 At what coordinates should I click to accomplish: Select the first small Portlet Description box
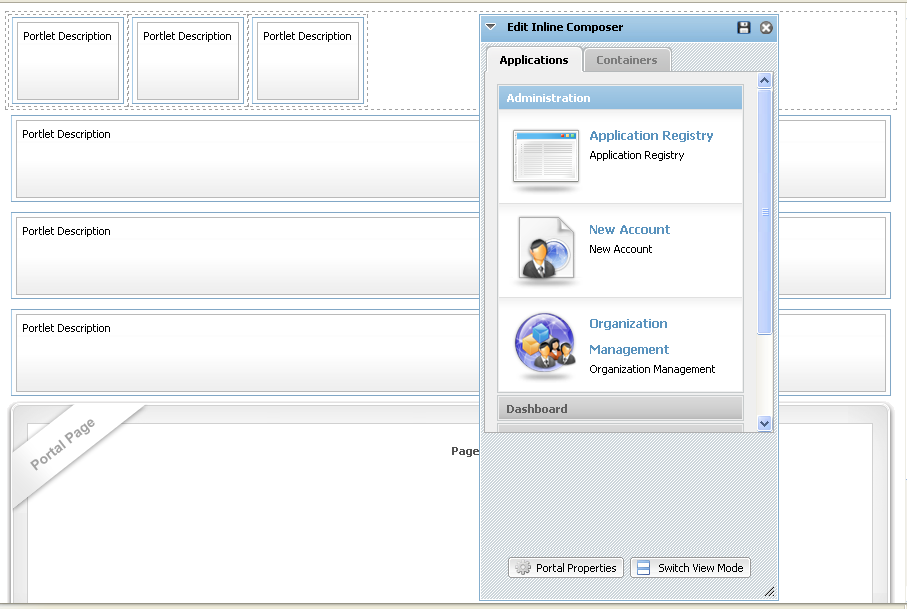[x=68, y=59]
